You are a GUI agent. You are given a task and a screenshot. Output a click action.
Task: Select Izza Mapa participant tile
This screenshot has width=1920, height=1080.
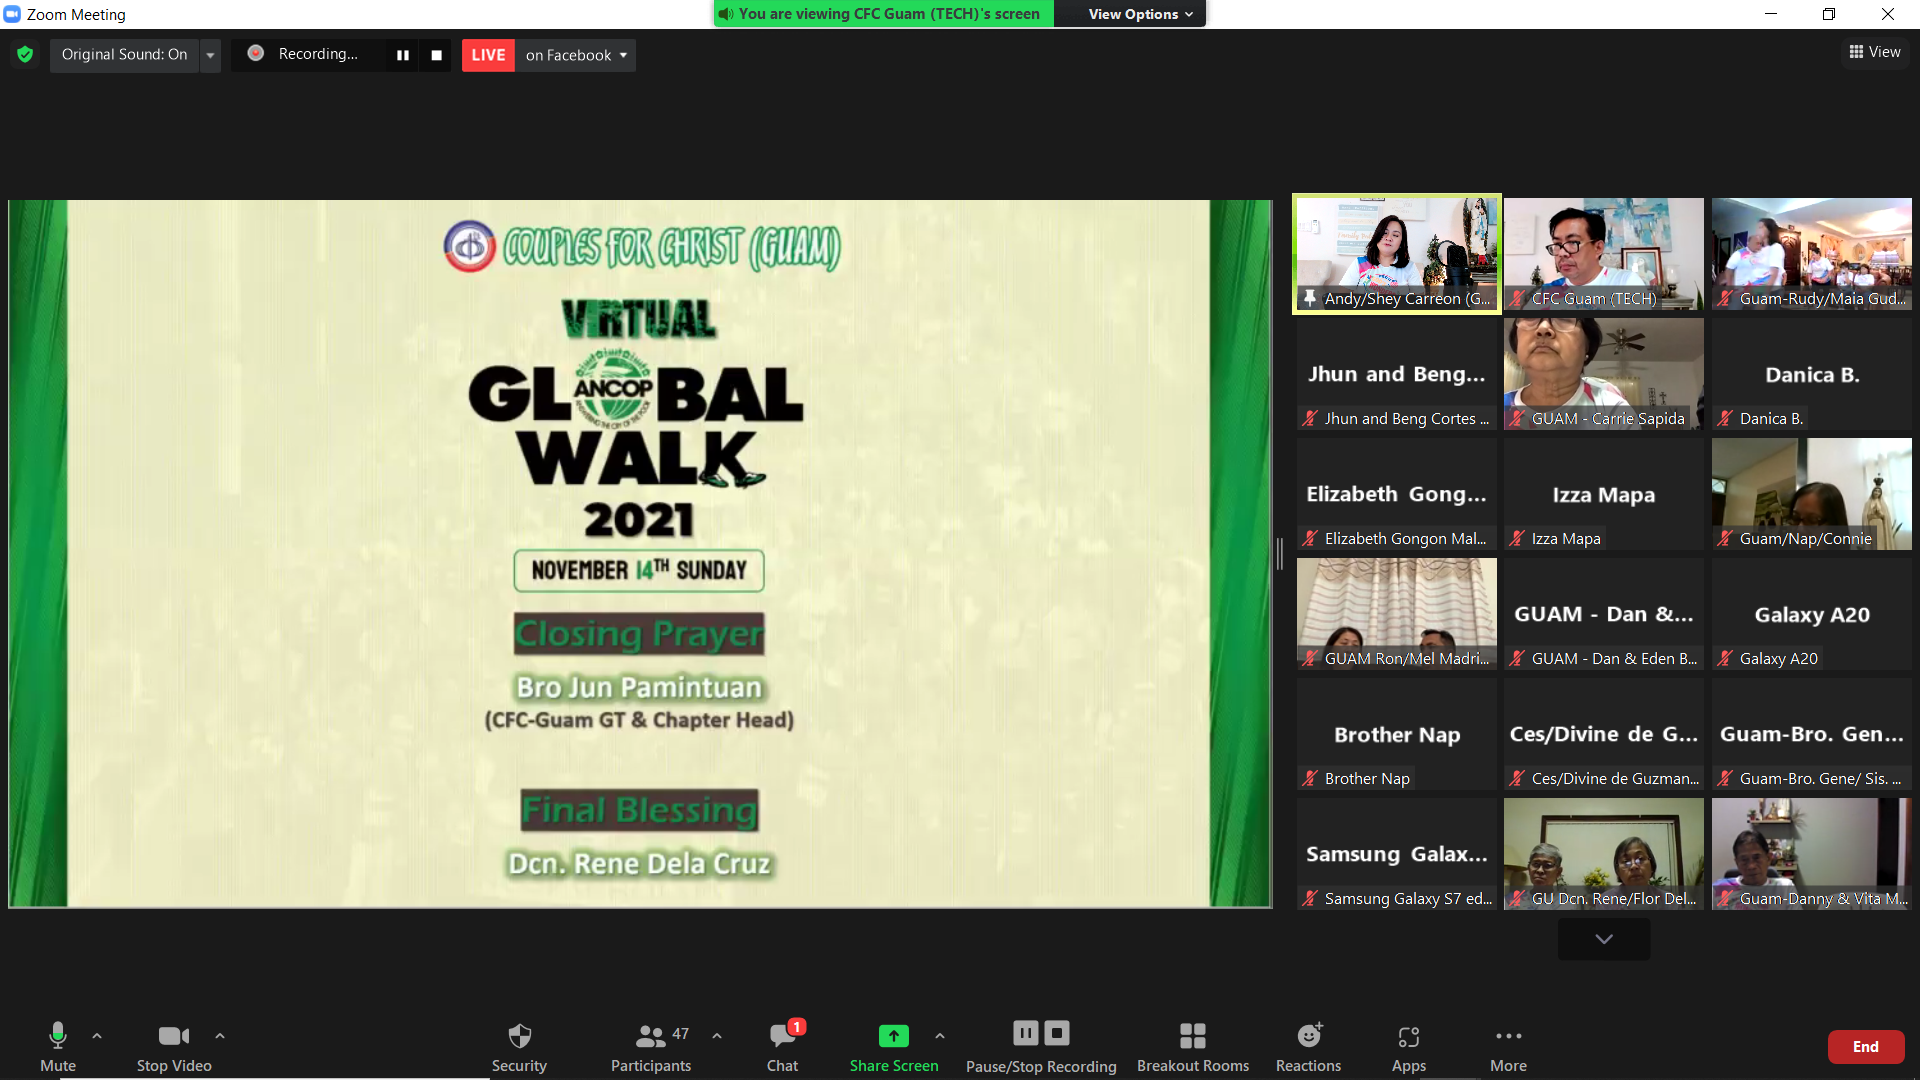1603,494
